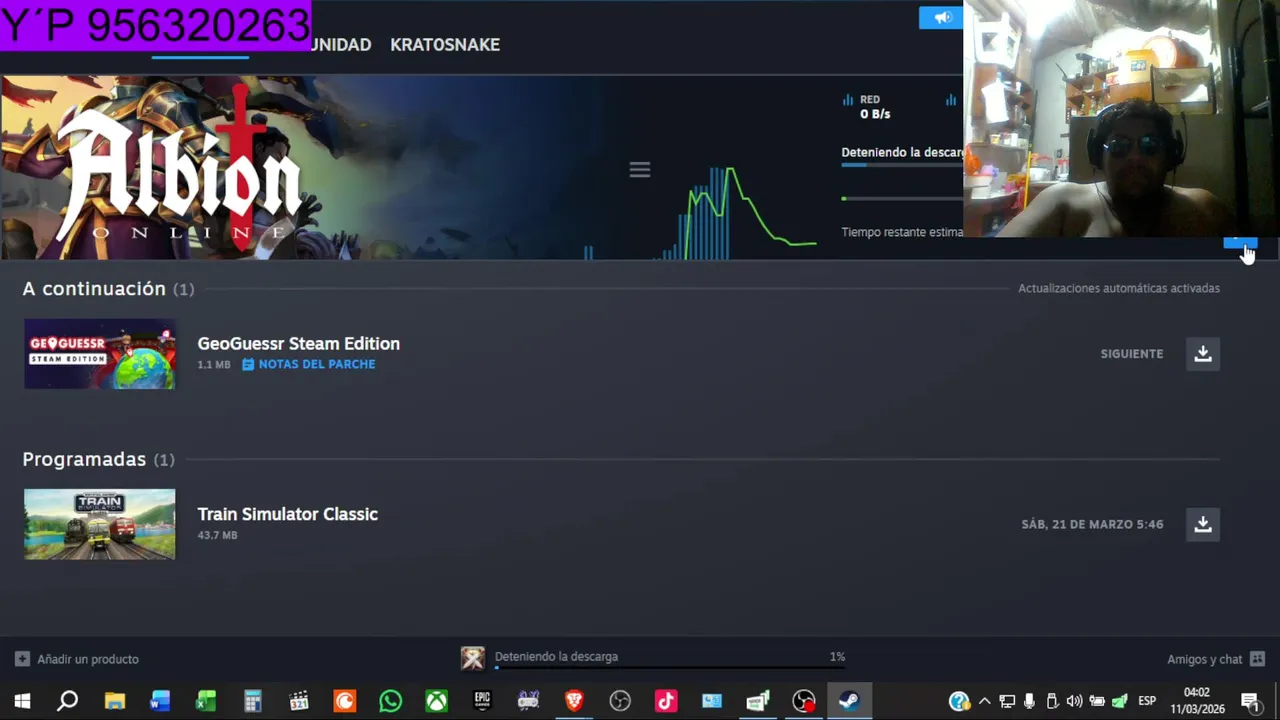Screen dimensions: 1280x720
Task: Select the GeoGuessr Steam Edition title
Action: tap(298, 343)
